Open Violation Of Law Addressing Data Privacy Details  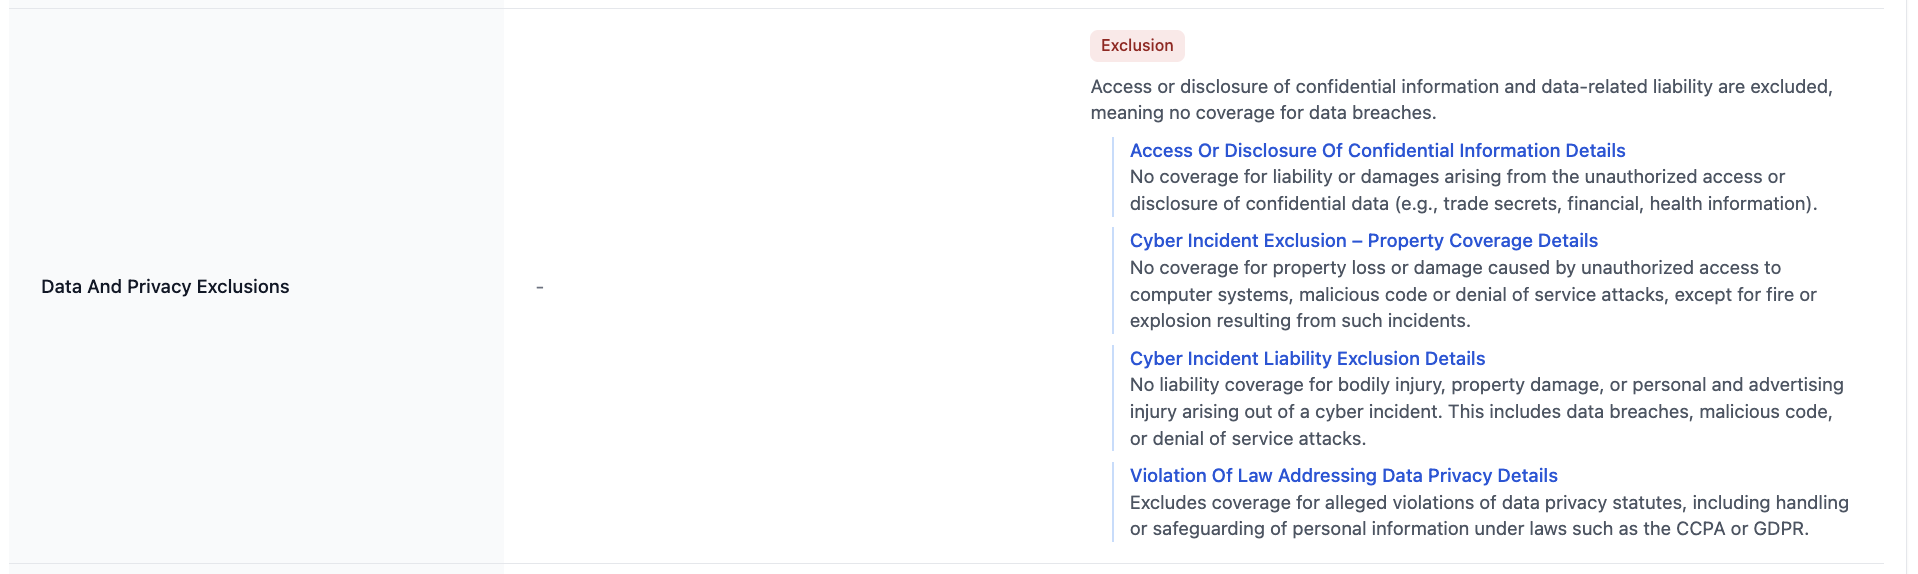[x=1343, y=476]
